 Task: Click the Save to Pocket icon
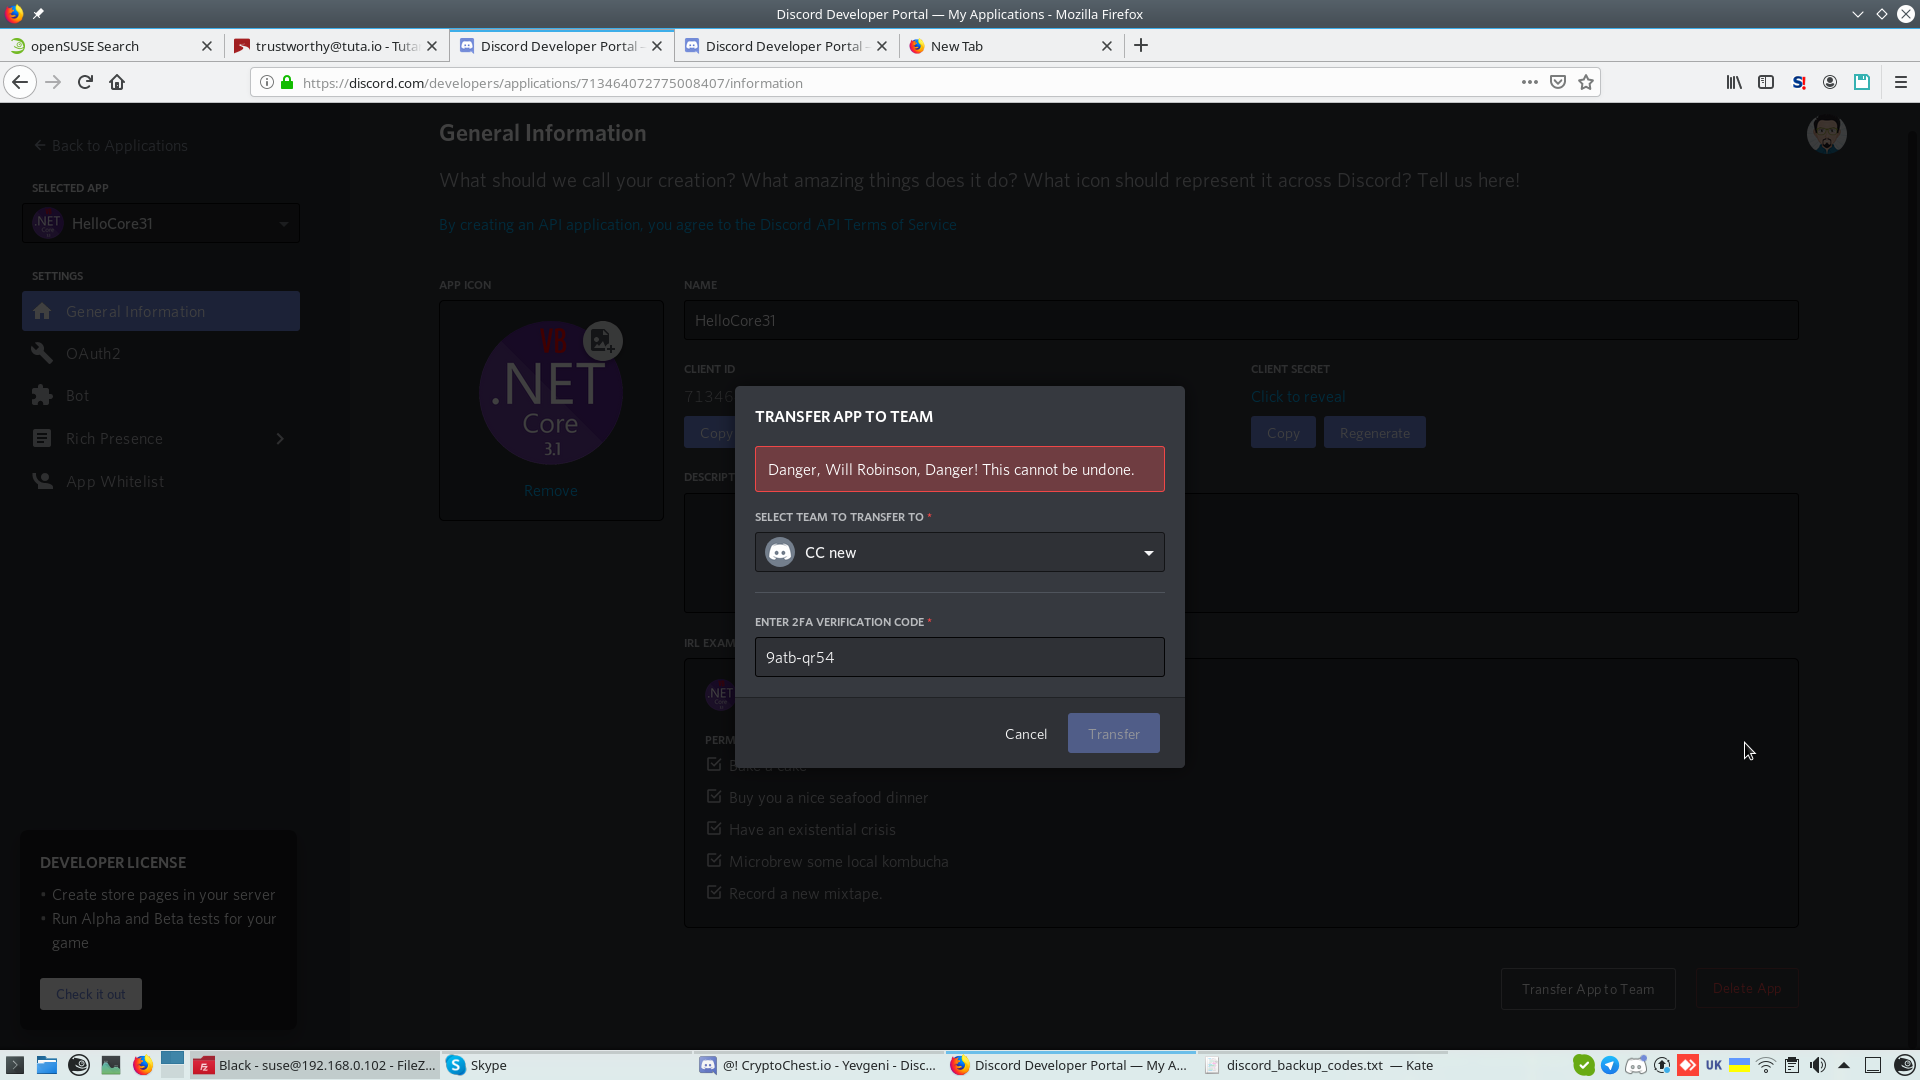[1558, 82]
